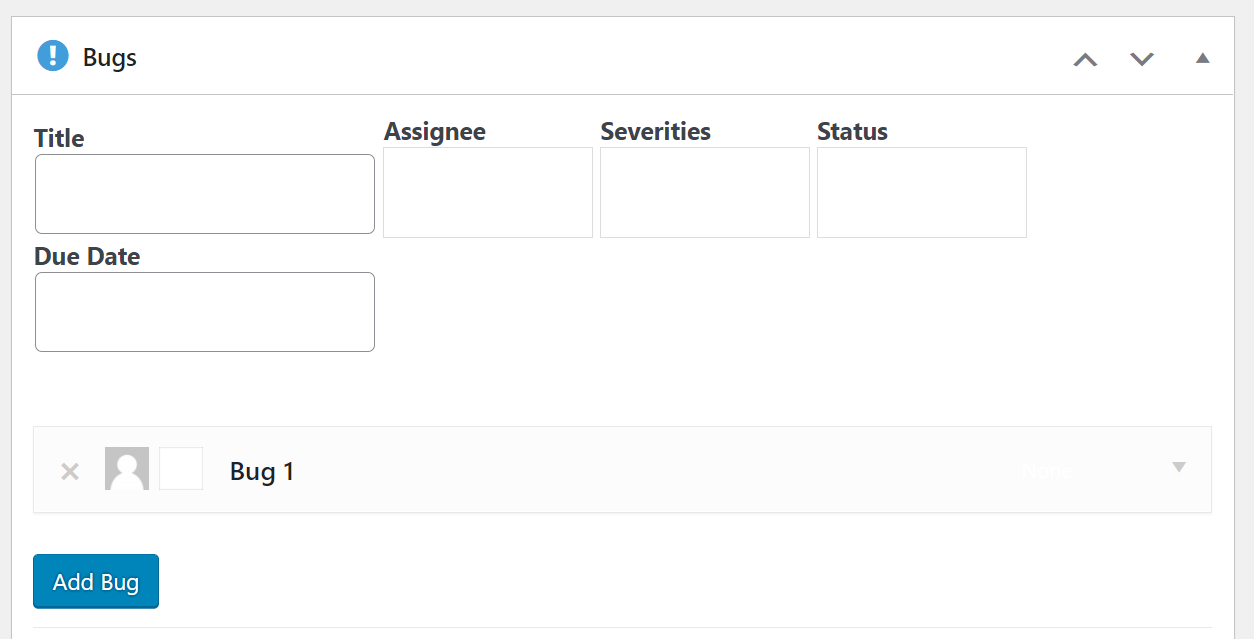Expand the Bug 1 row details arrow
The width and height of the screenshot is (1254, 639).
(1179, 467)
